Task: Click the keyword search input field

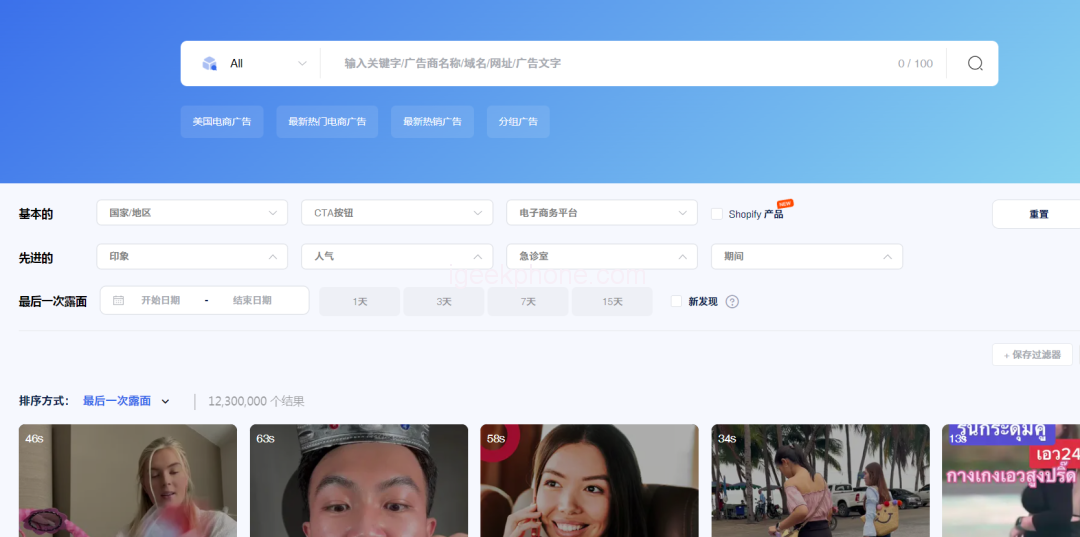Action: (610, 63)
